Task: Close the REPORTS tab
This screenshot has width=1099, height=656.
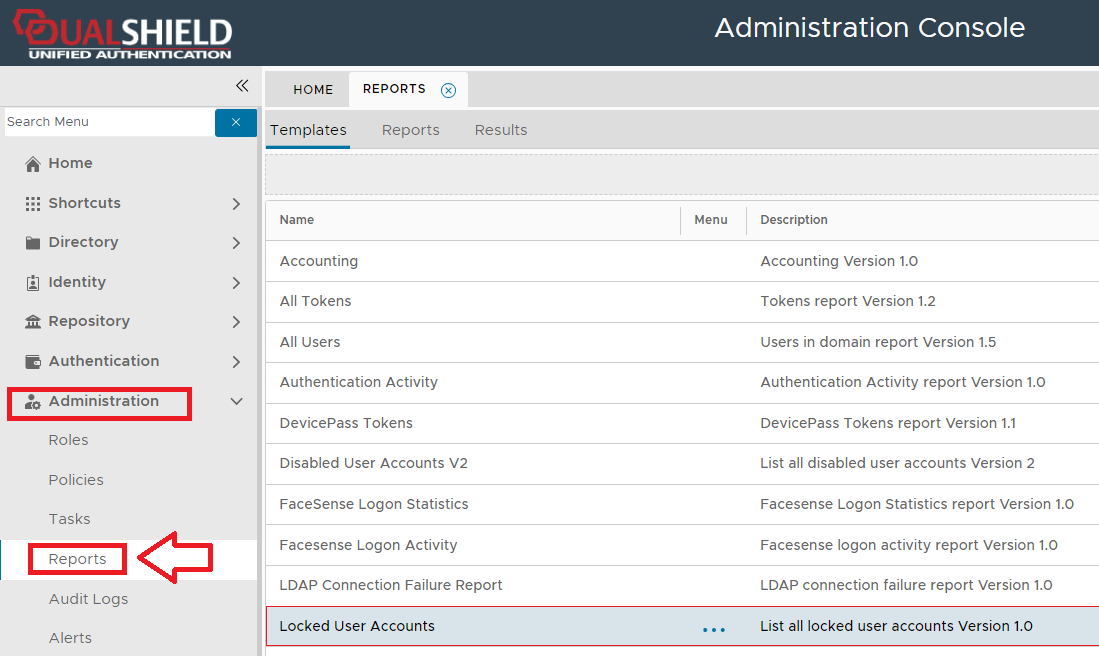Action: (x=448, y=90)
